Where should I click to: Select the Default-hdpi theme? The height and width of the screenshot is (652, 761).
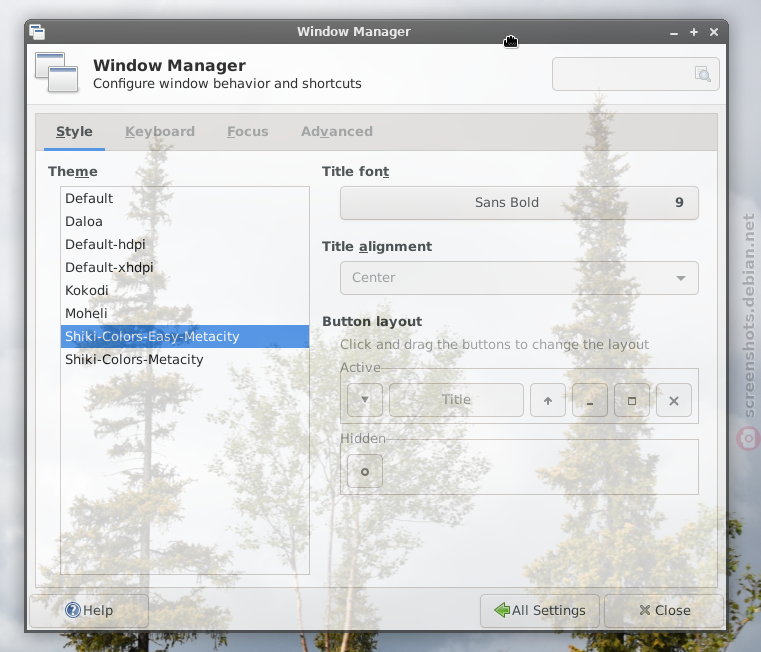(184, 244)
